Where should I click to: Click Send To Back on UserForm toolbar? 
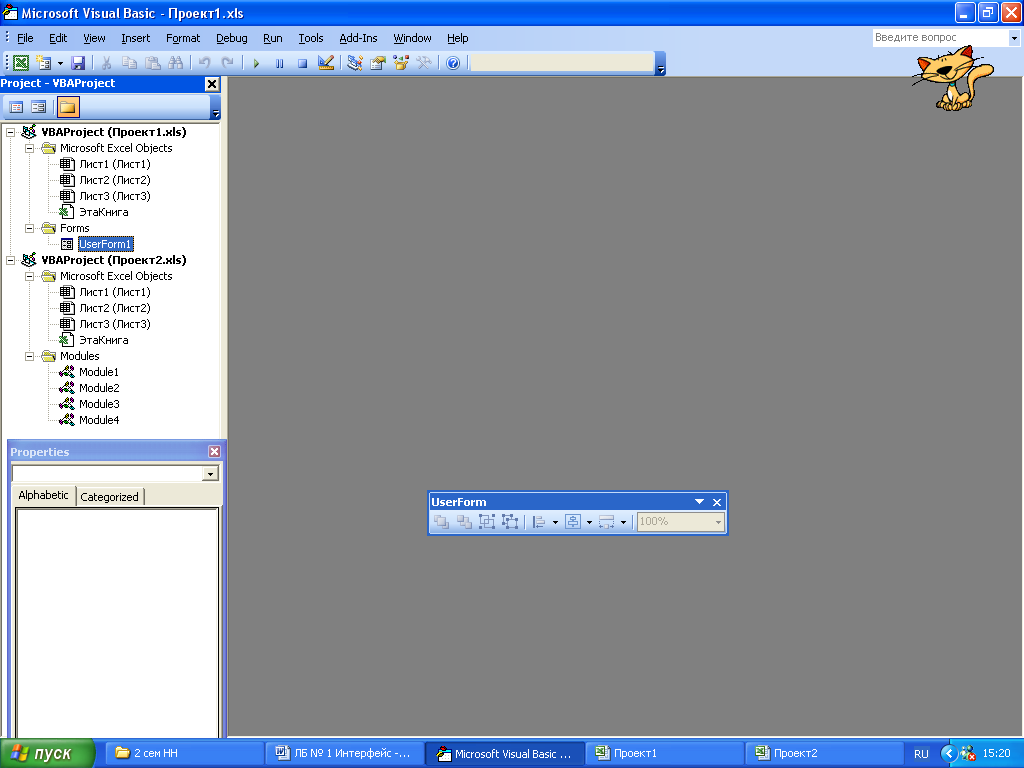(464, 522)
